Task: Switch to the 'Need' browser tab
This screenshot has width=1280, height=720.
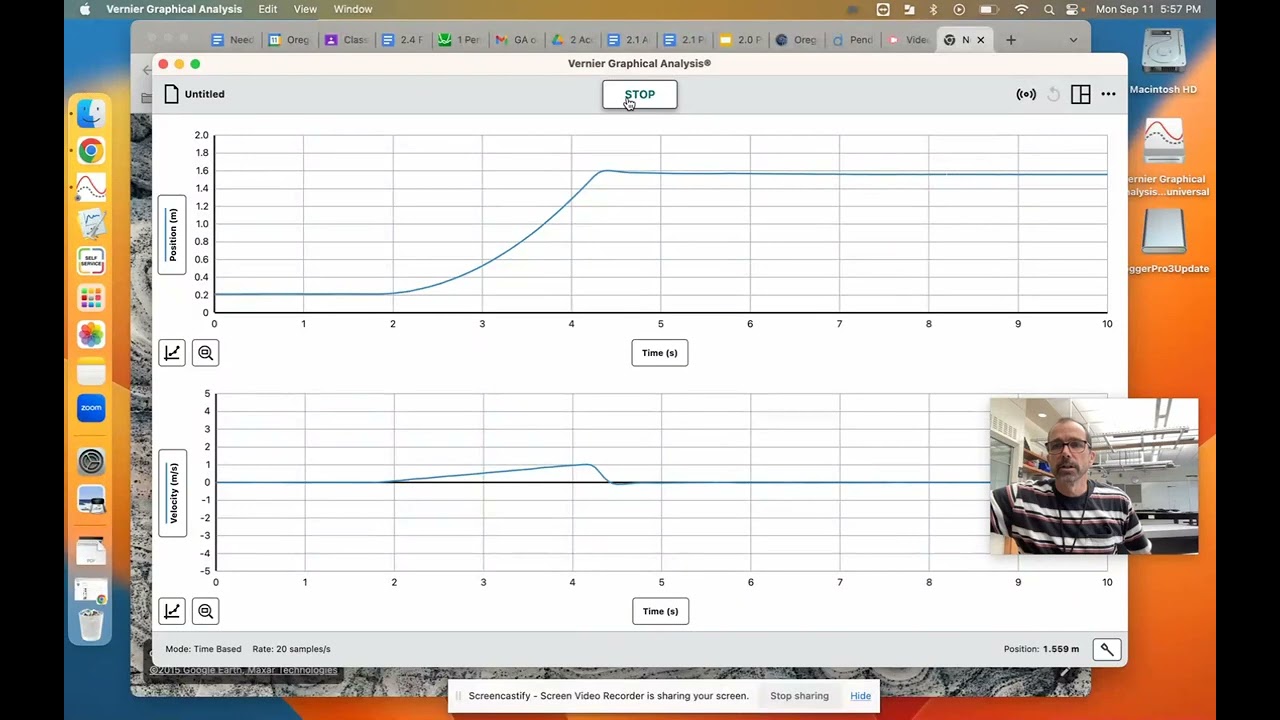Action: coord(233,40)
